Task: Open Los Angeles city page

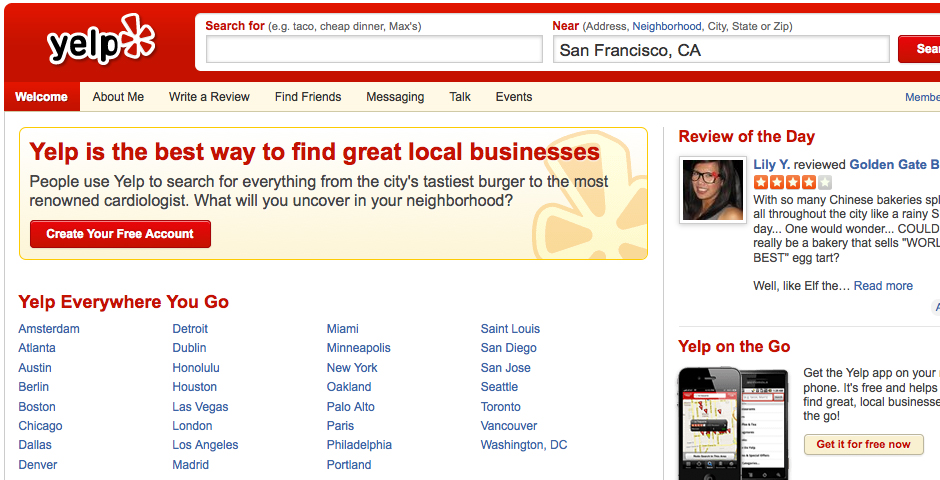Action: click(x=205, y=445)
